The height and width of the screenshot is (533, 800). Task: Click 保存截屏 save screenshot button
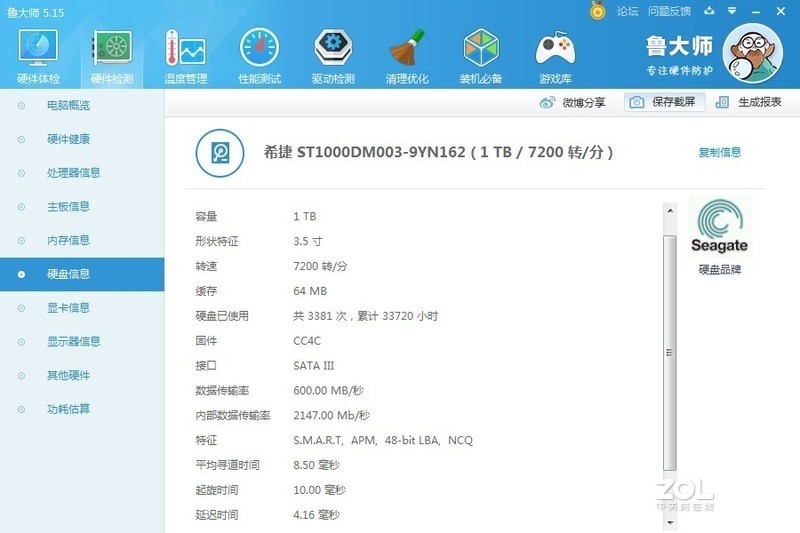tap(665, 102)
